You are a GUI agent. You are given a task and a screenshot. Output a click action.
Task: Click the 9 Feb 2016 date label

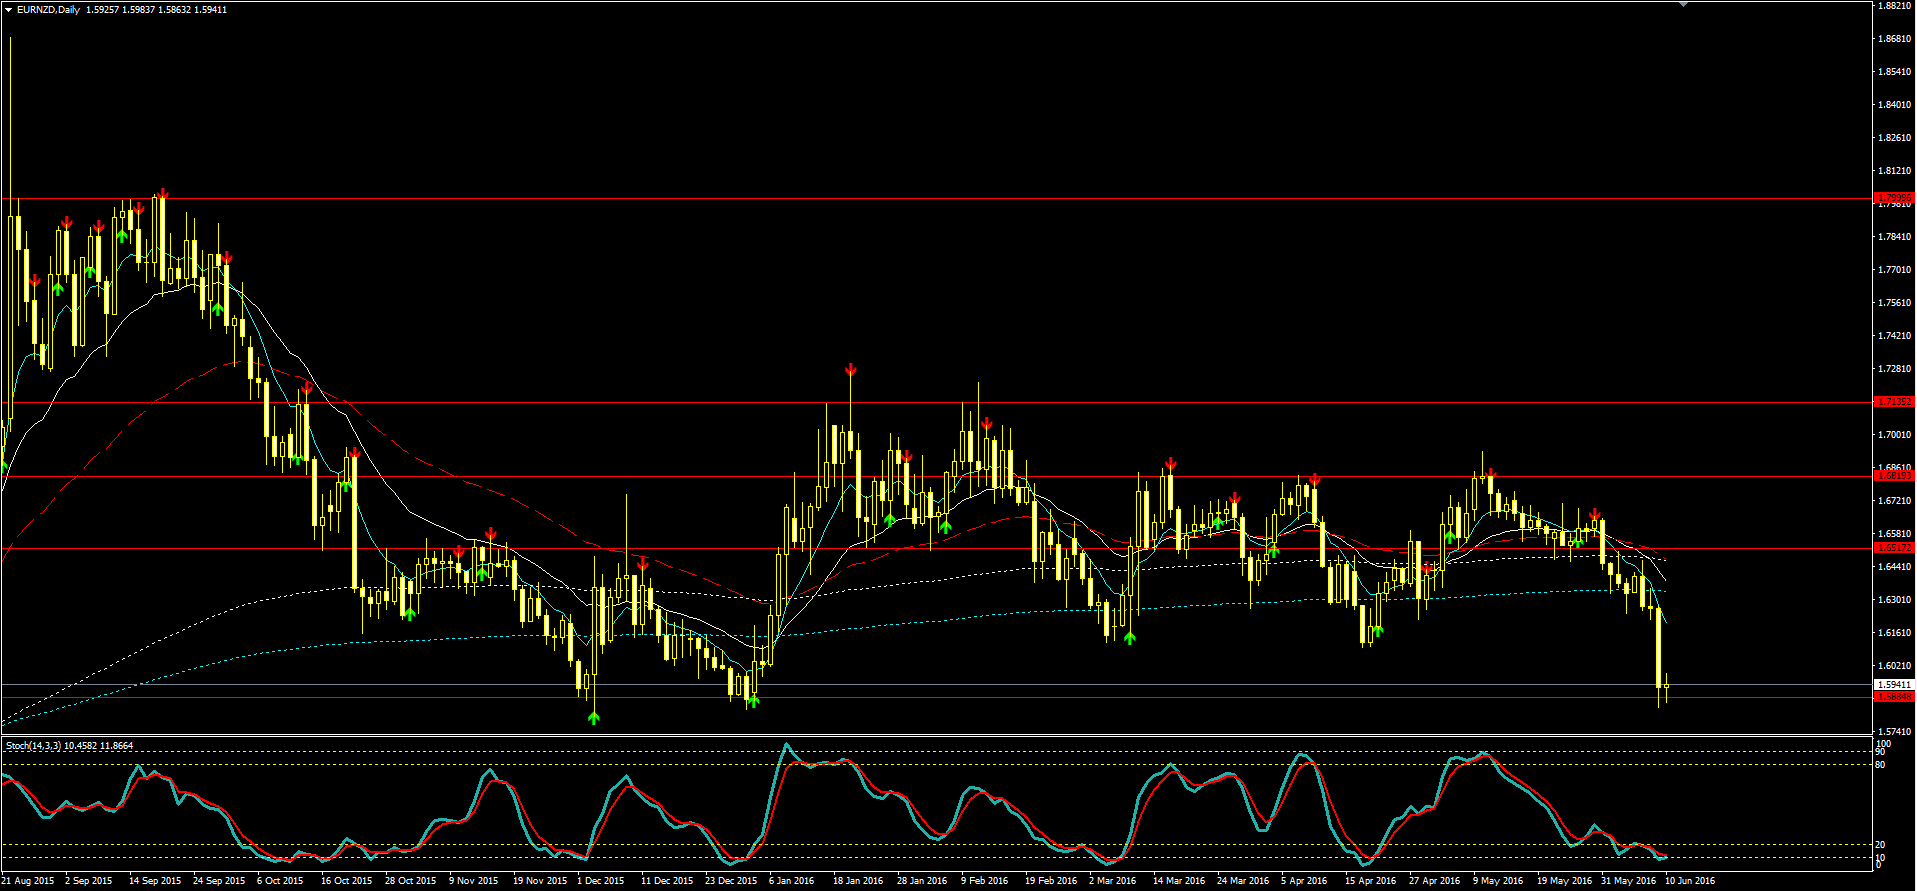pos(985,881)
